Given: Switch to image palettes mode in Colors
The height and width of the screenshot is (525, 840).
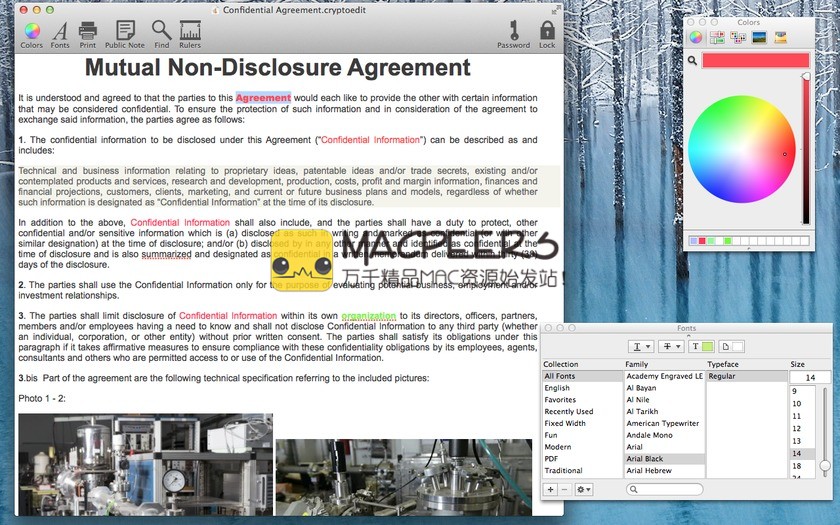Looking at the screenshot, I should (x=759, y=37).
